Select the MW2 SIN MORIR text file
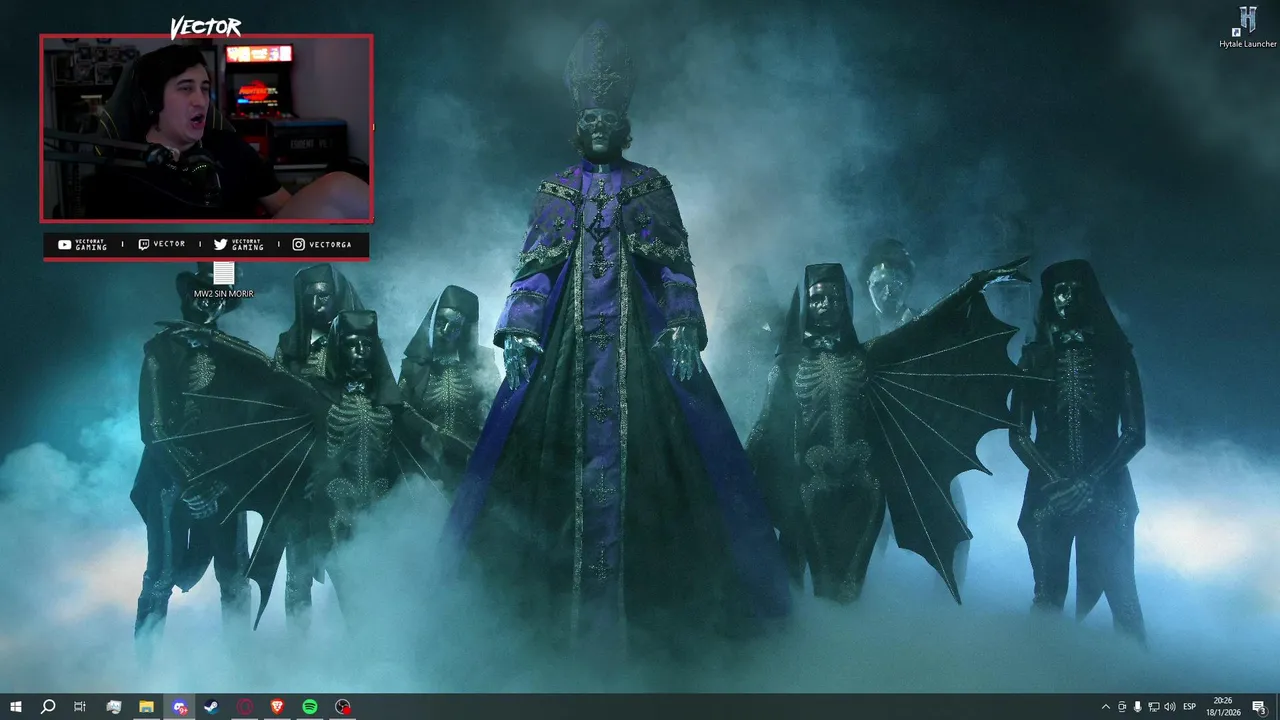 [224, 280]
